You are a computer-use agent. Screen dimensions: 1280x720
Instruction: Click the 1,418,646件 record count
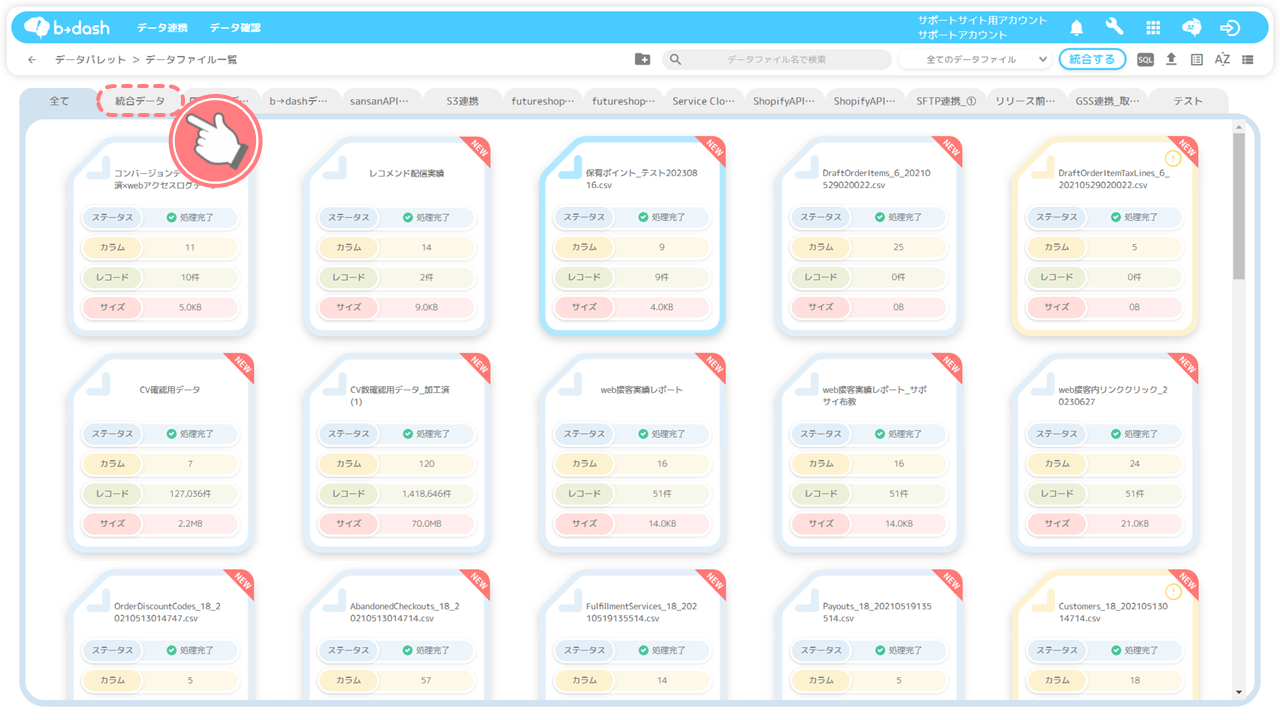[426, 494]
